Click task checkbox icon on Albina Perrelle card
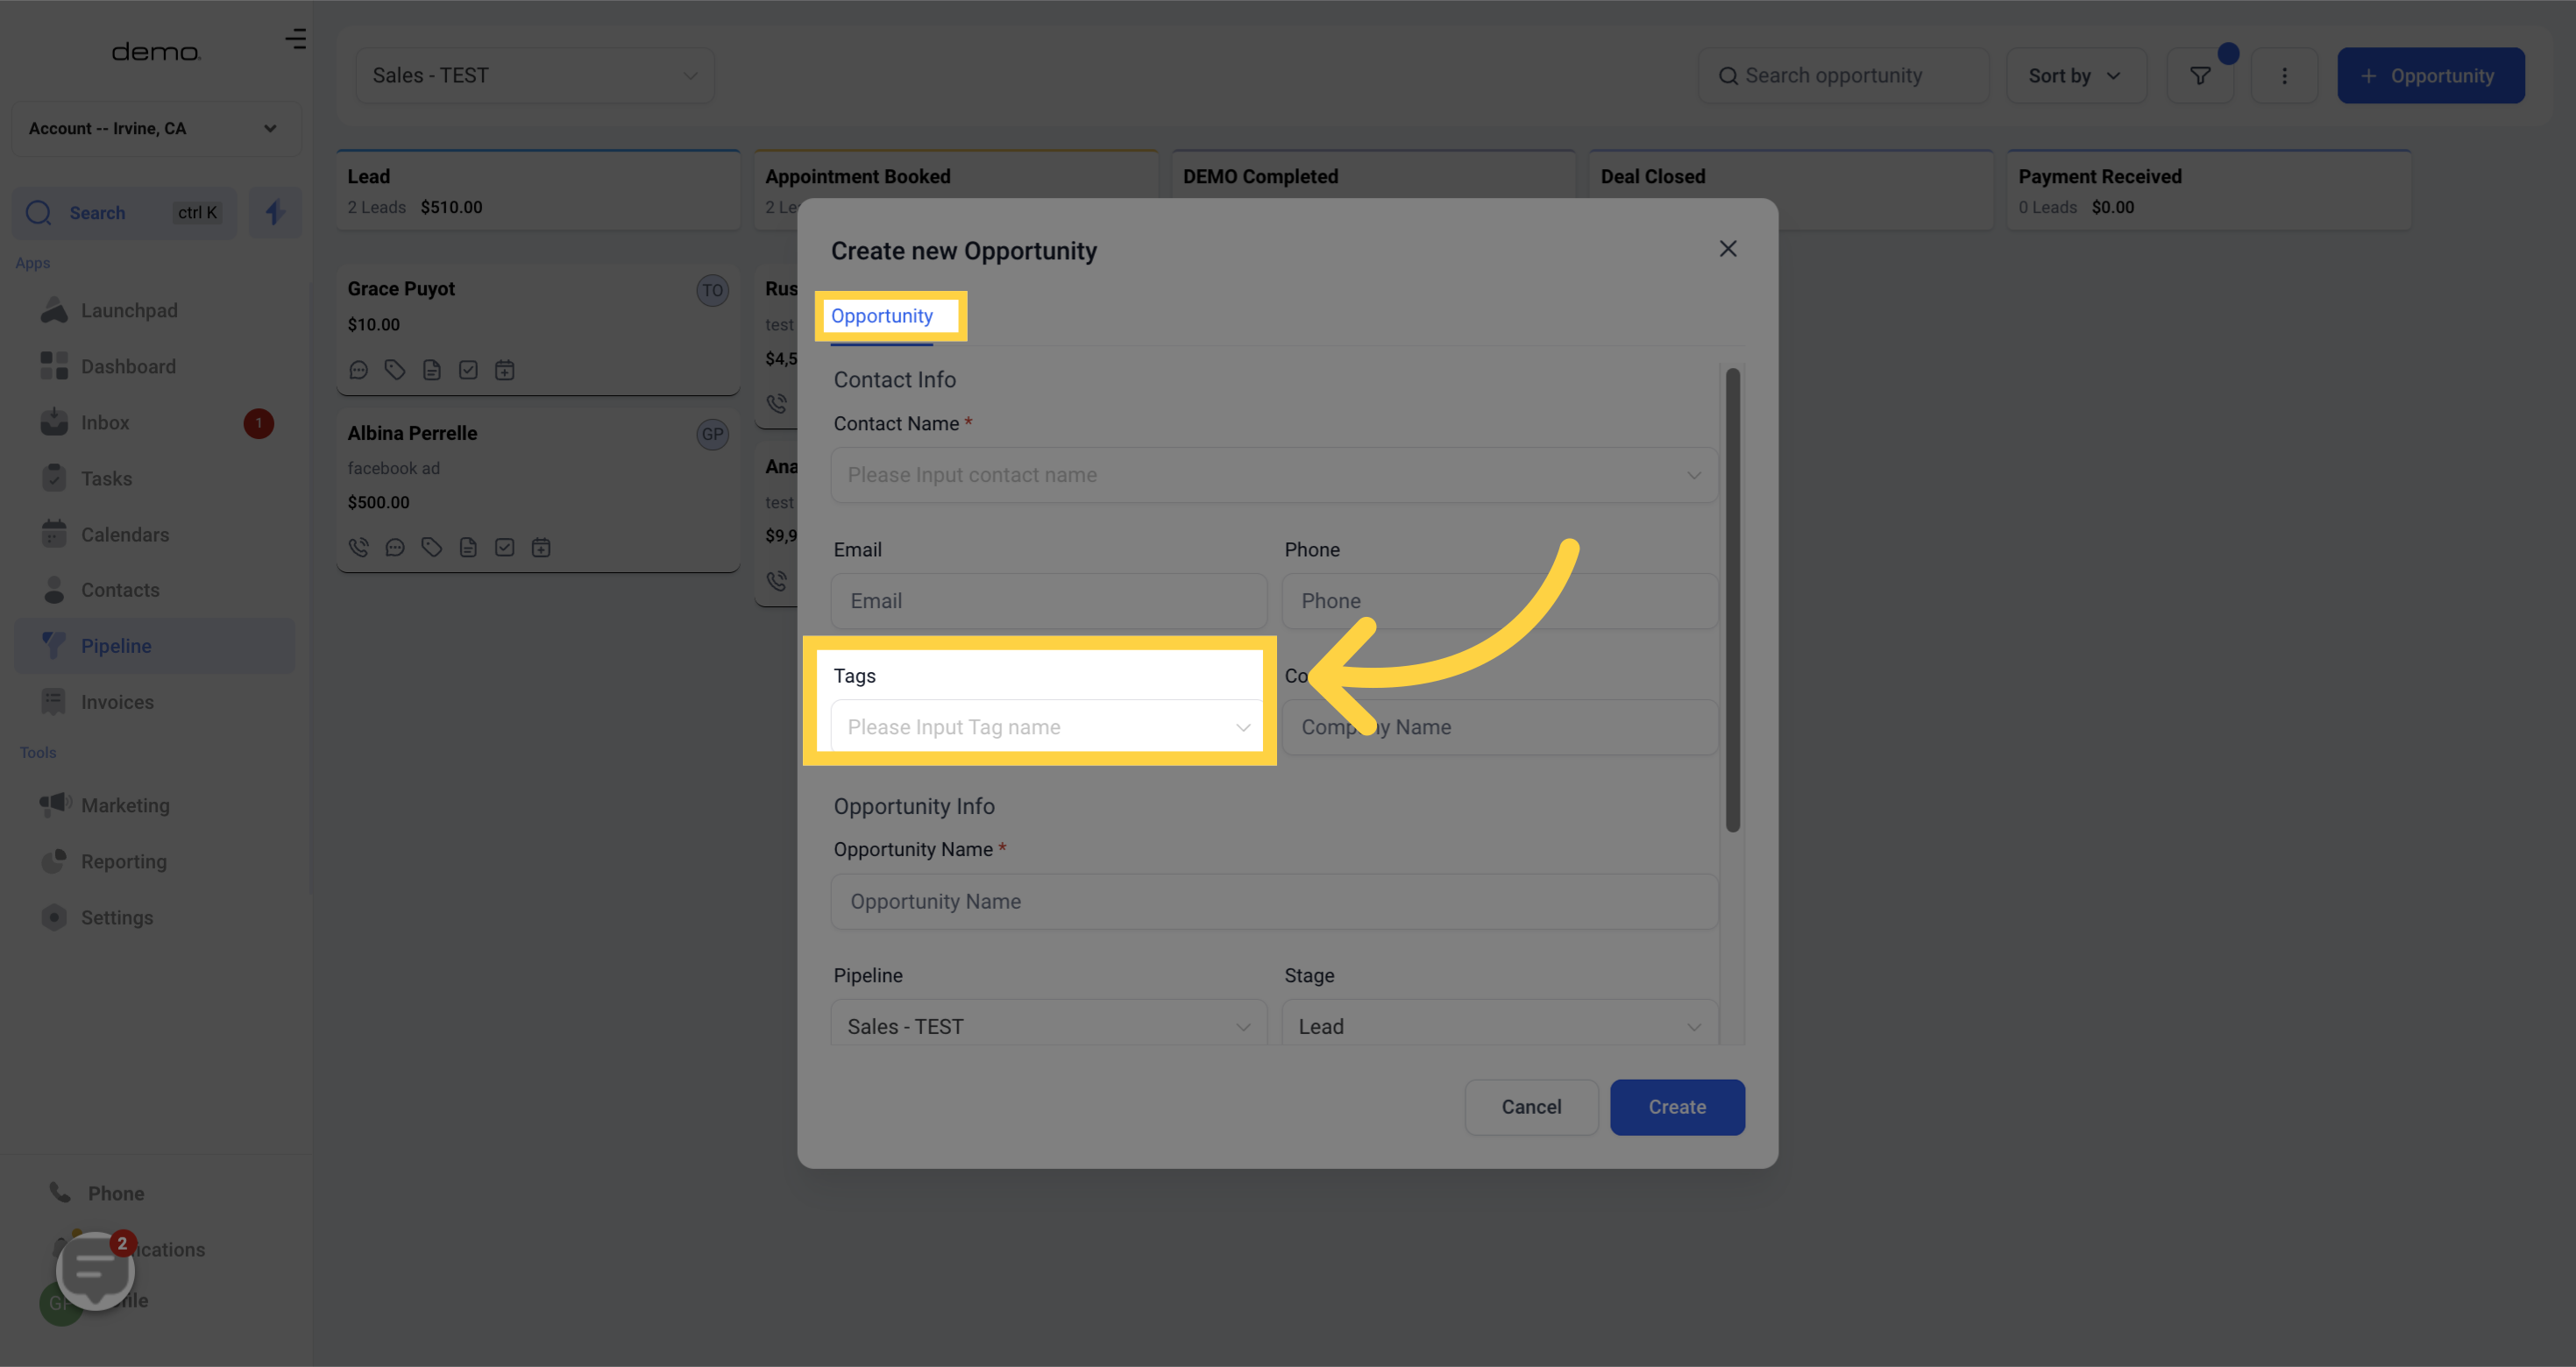2576x1367 pixels. pyautogui.click(x=504, y=547)
